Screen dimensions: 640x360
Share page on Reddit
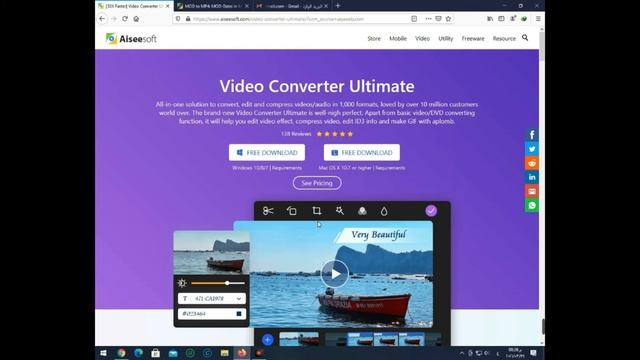[x=532, y=163]
